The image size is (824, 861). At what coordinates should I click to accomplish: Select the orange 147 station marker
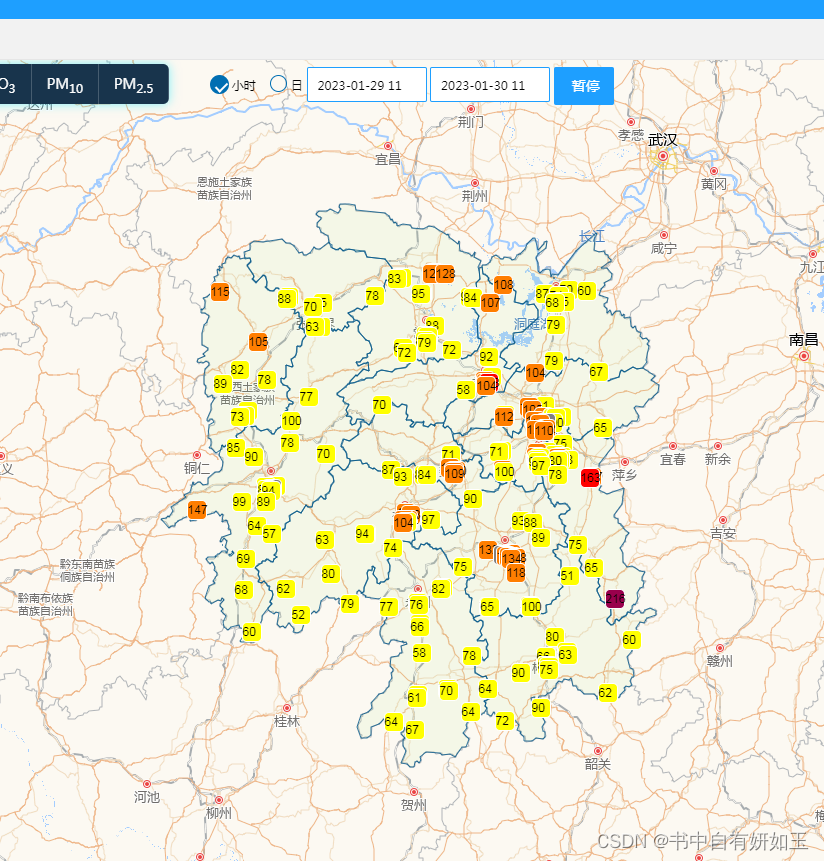coord(197,510)
